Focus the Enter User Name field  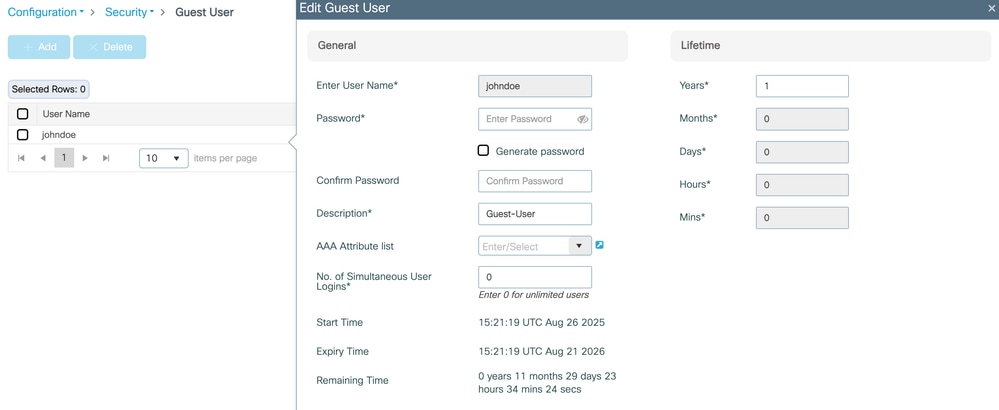[535, 86]
